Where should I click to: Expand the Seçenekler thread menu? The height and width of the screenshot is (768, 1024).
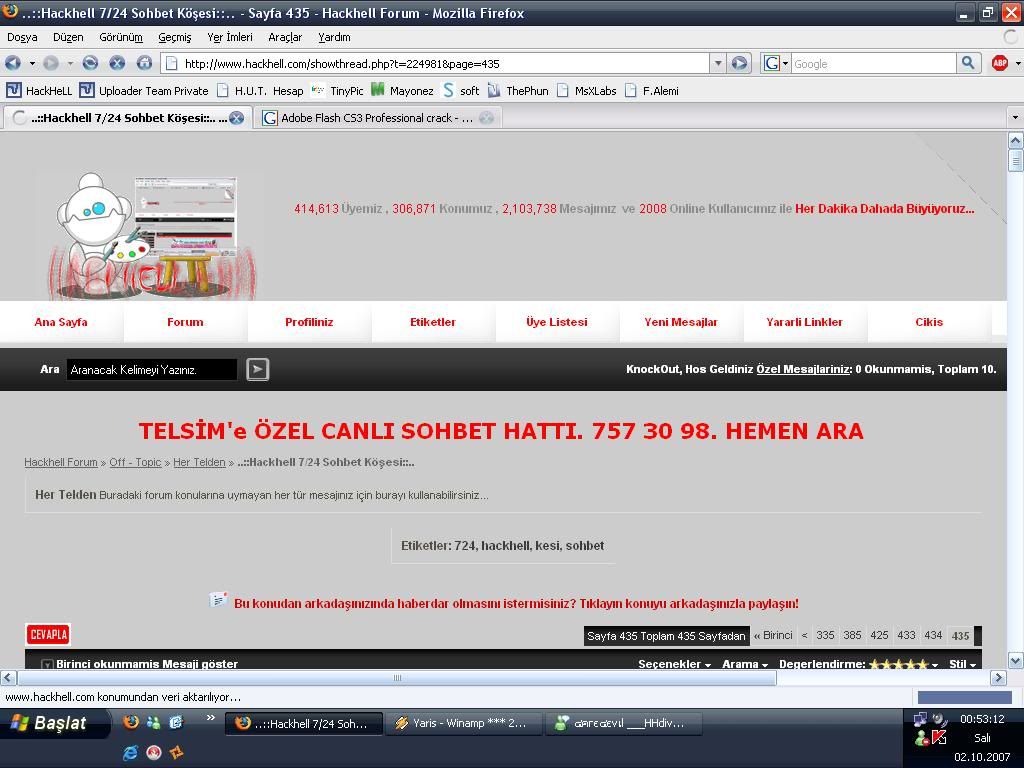point(675,664)
